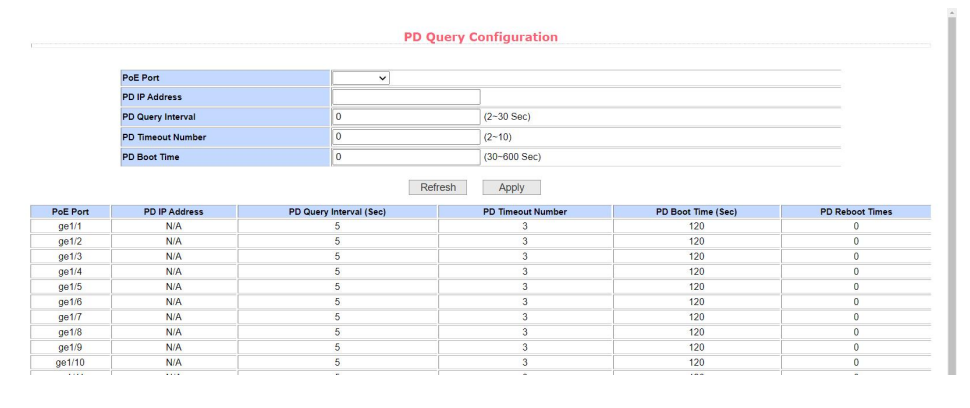The image size is (970, 408).
Task: Select the ge1/5 port cell
Action: point(71,287)
